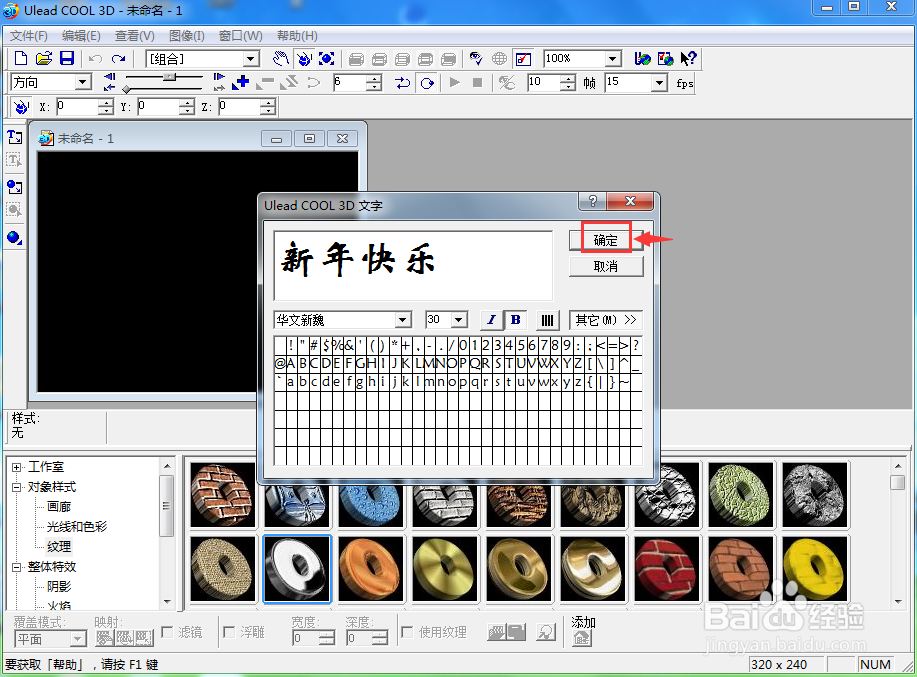This screenshot has width=917, height=677.
Task: Click the Insert graphic tool in left sidebar
Action: click(x=14, y=187)
